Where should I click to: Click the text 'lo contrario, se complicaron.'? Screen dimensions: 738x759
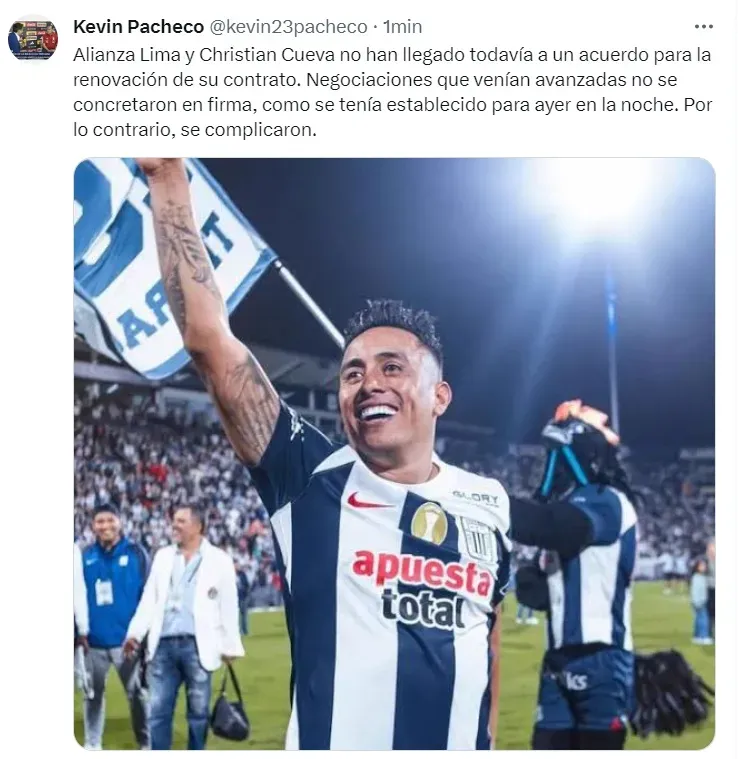point(195,130)
